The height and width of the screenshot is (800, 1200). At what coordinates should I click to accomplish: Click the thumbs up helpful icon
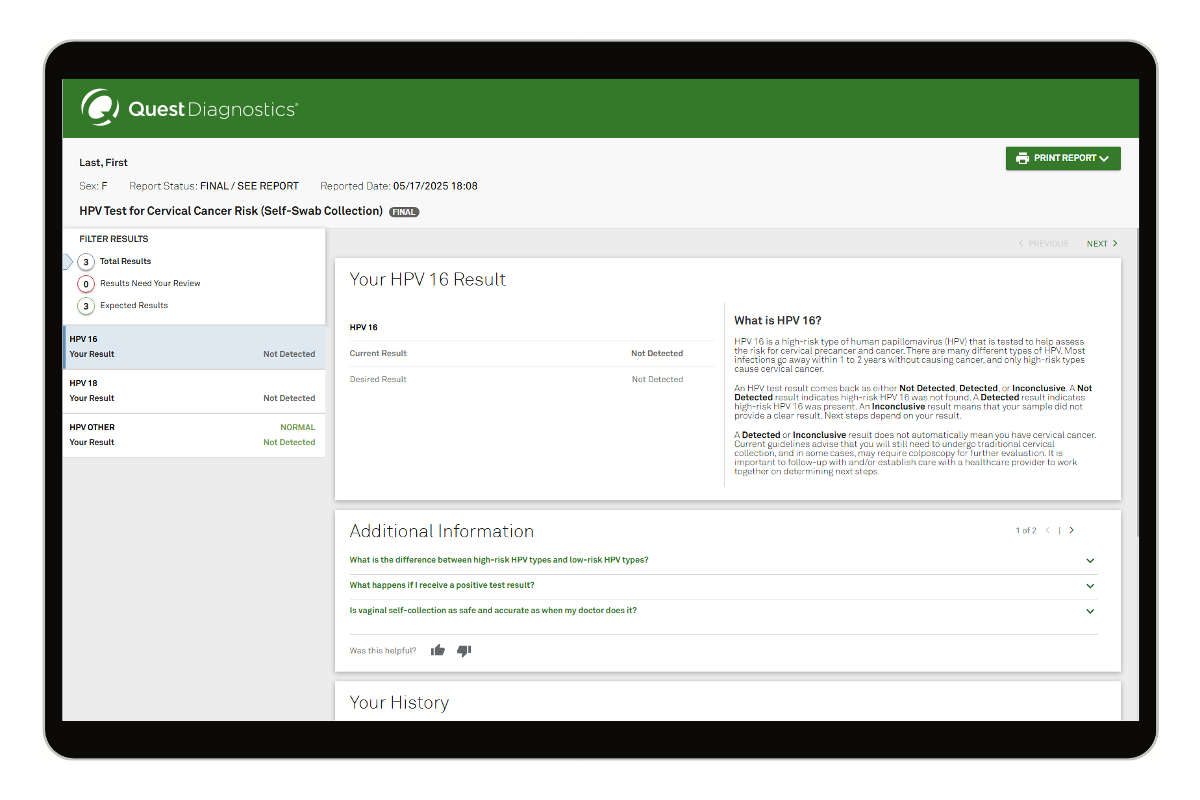[x=437, y=651]
